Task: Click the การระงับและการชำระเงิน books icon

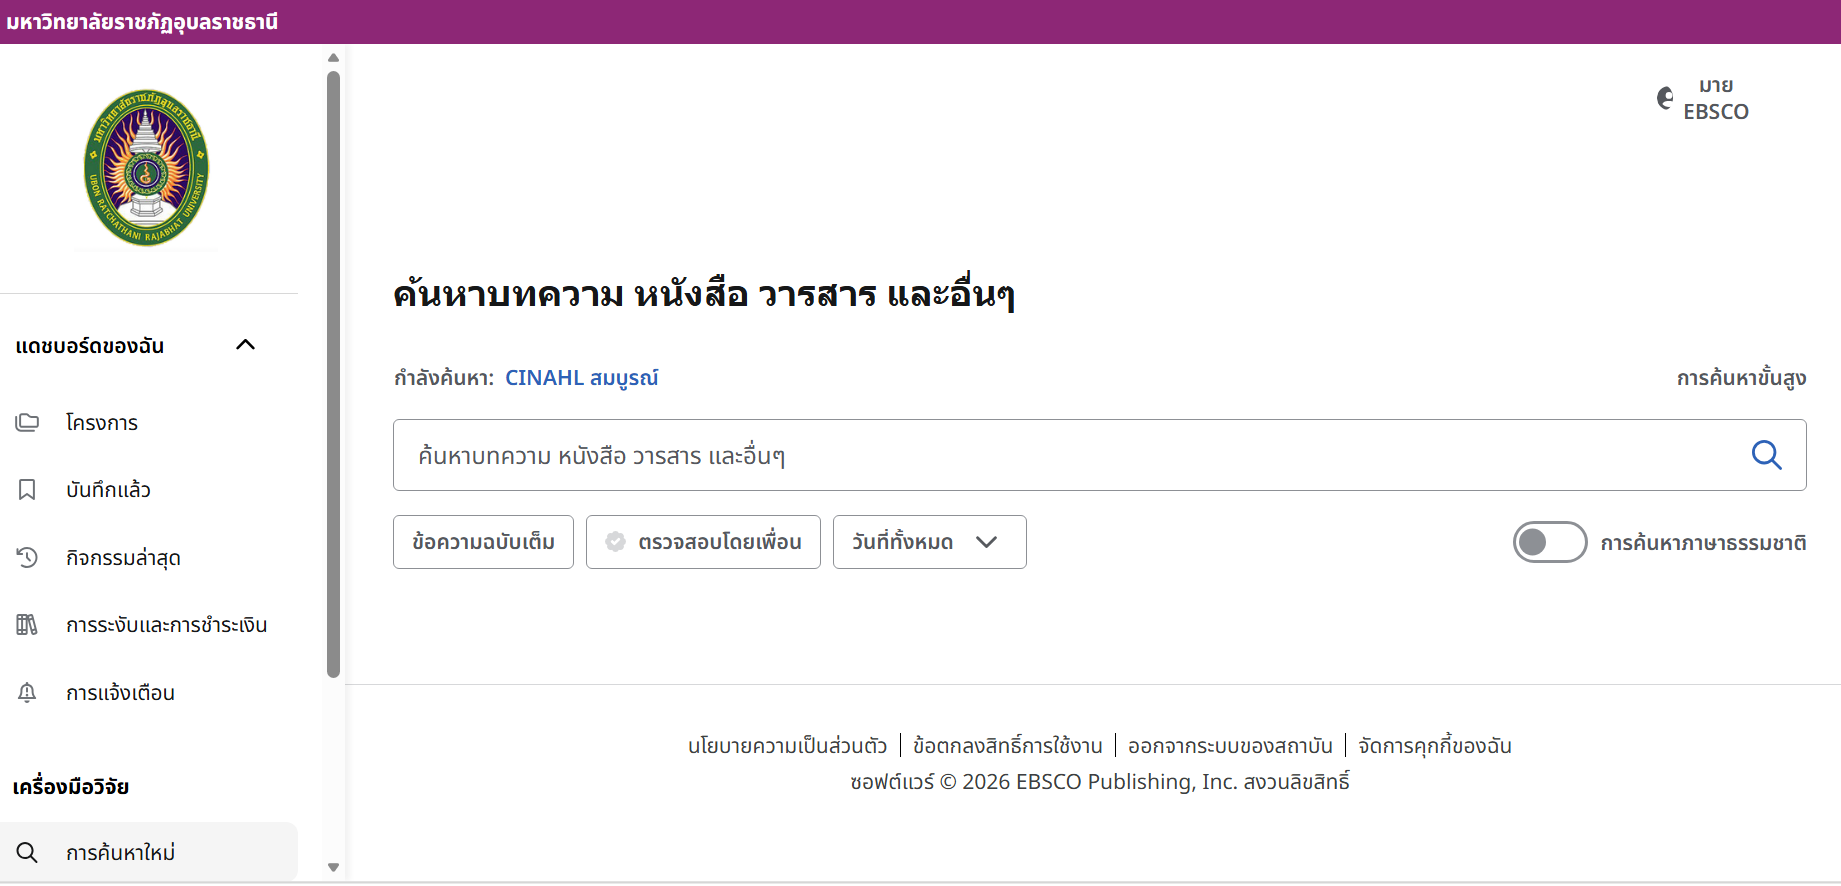Action: click(x=27, y=624)
